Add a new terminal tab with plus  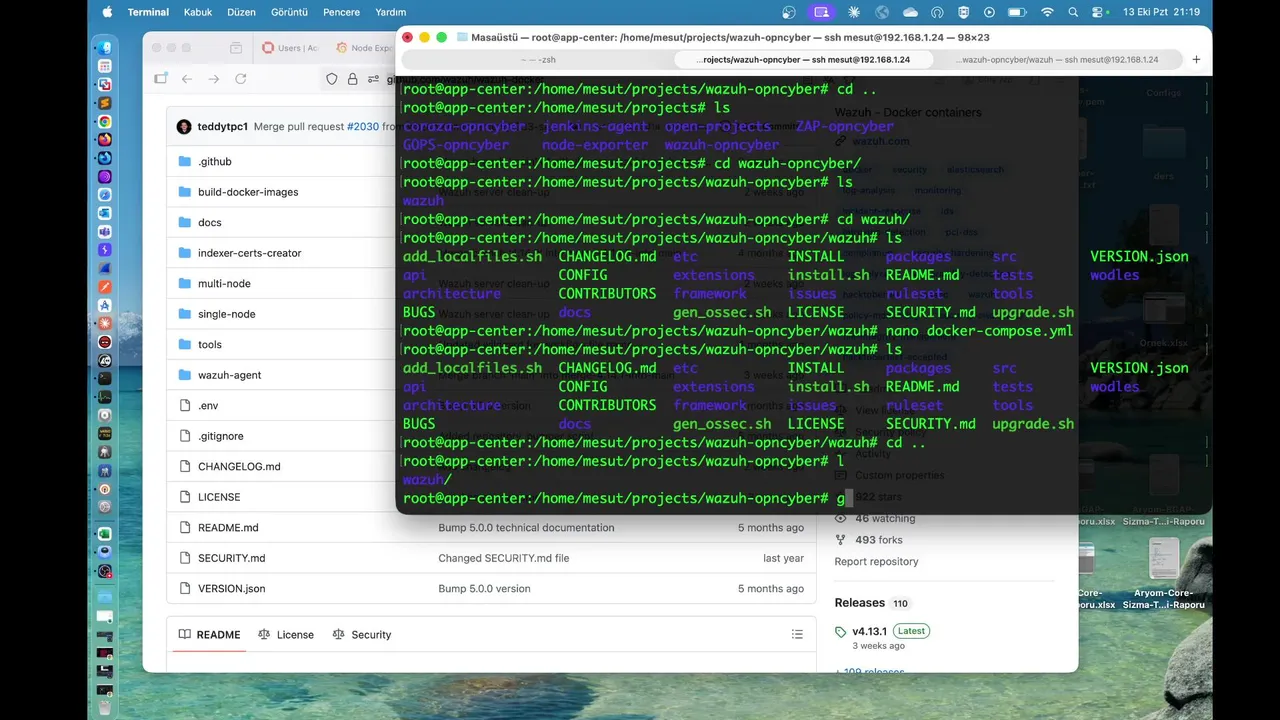[1196, 60]
